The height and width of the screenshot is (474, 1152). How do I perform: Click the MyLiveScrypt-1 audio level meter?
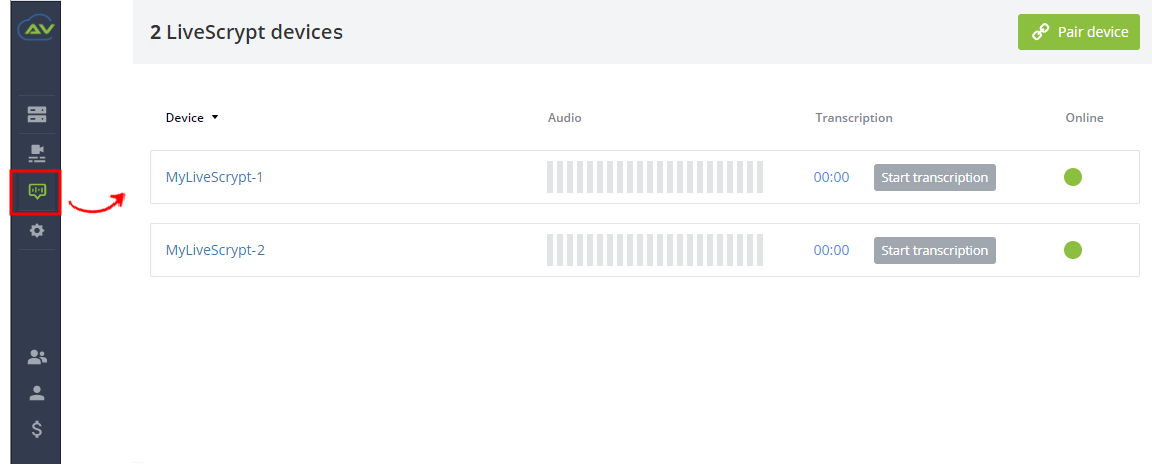(655, 177)
